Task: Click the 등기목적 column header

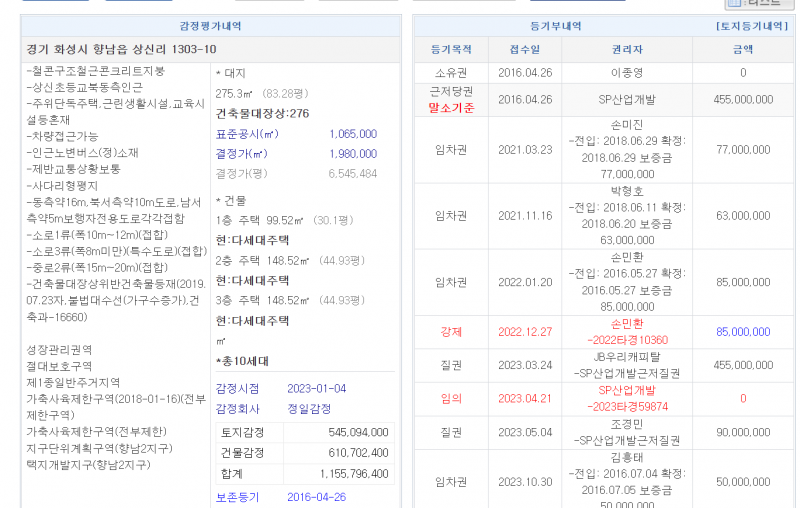Action: pos(450,49)
